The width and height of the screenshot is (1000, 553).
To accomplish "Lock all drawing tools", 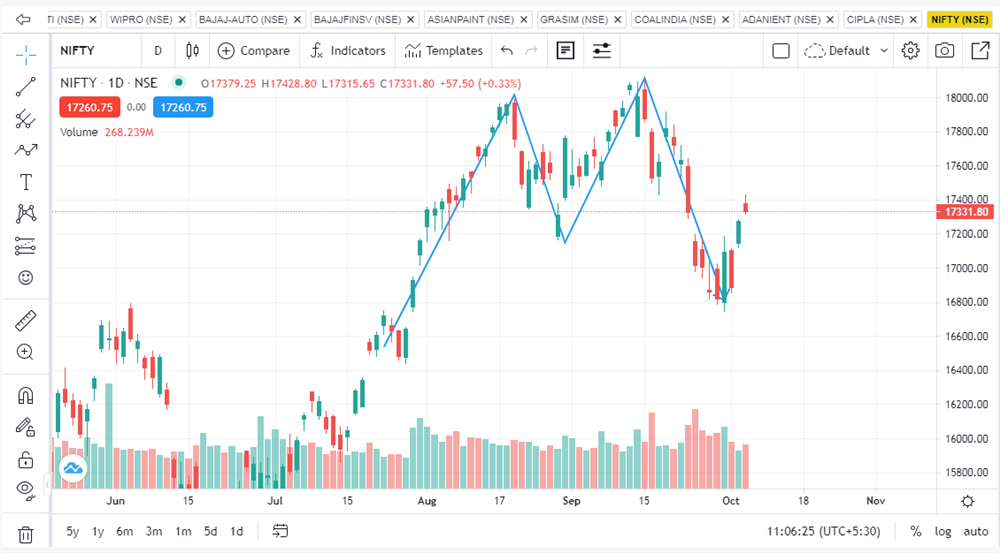I will (26, 459).
